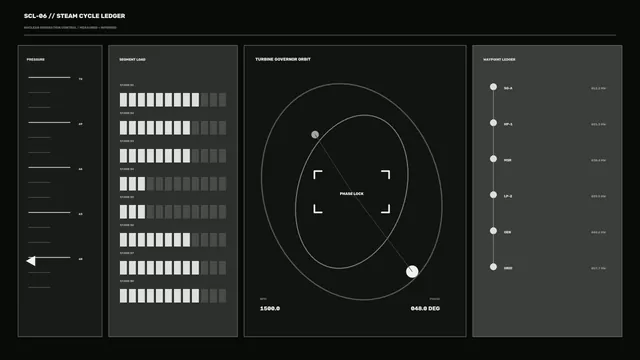Click the MW reading in SG-A row

598,88
